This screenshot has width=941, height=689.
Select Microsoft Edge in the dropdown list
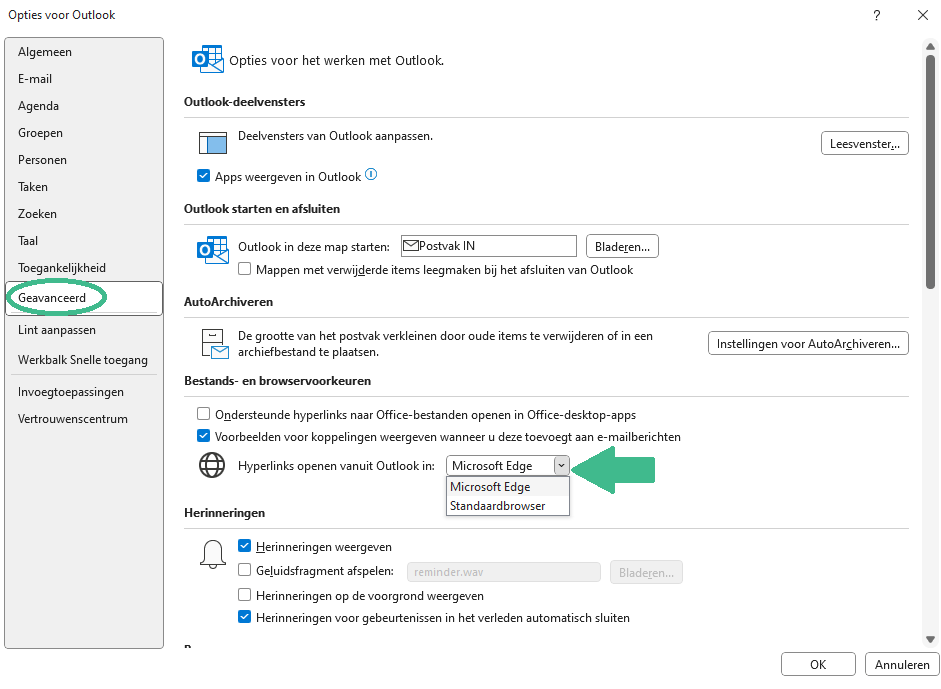[508, 487]
